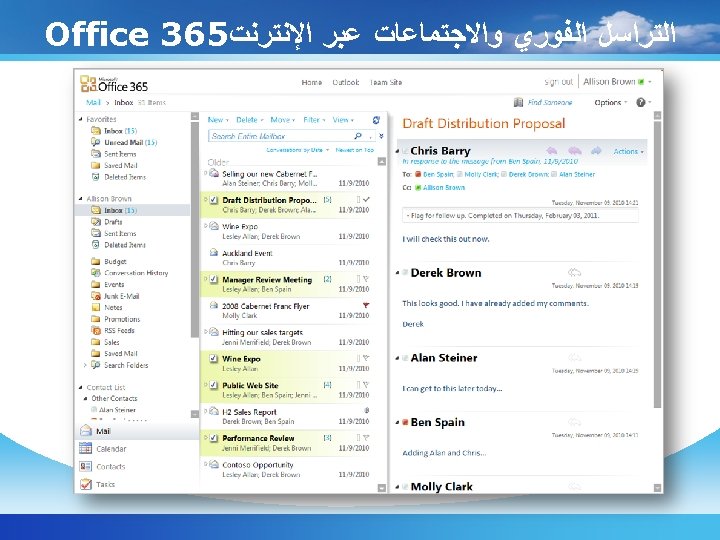Open the Calendar module icon
This screenshot has height=540, width=720.
click(x=85, y=448)
